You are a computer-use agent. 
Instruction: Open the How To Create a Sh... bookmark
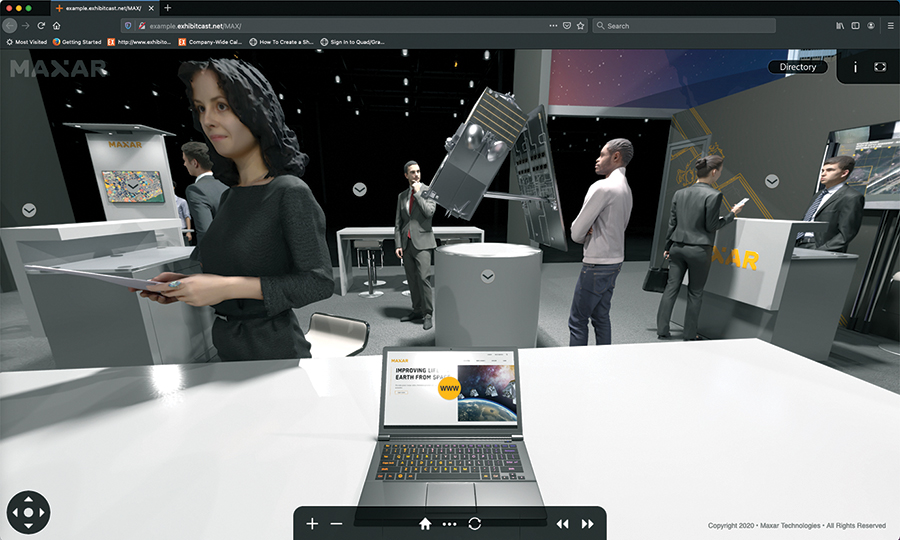(x=281, y=42)
